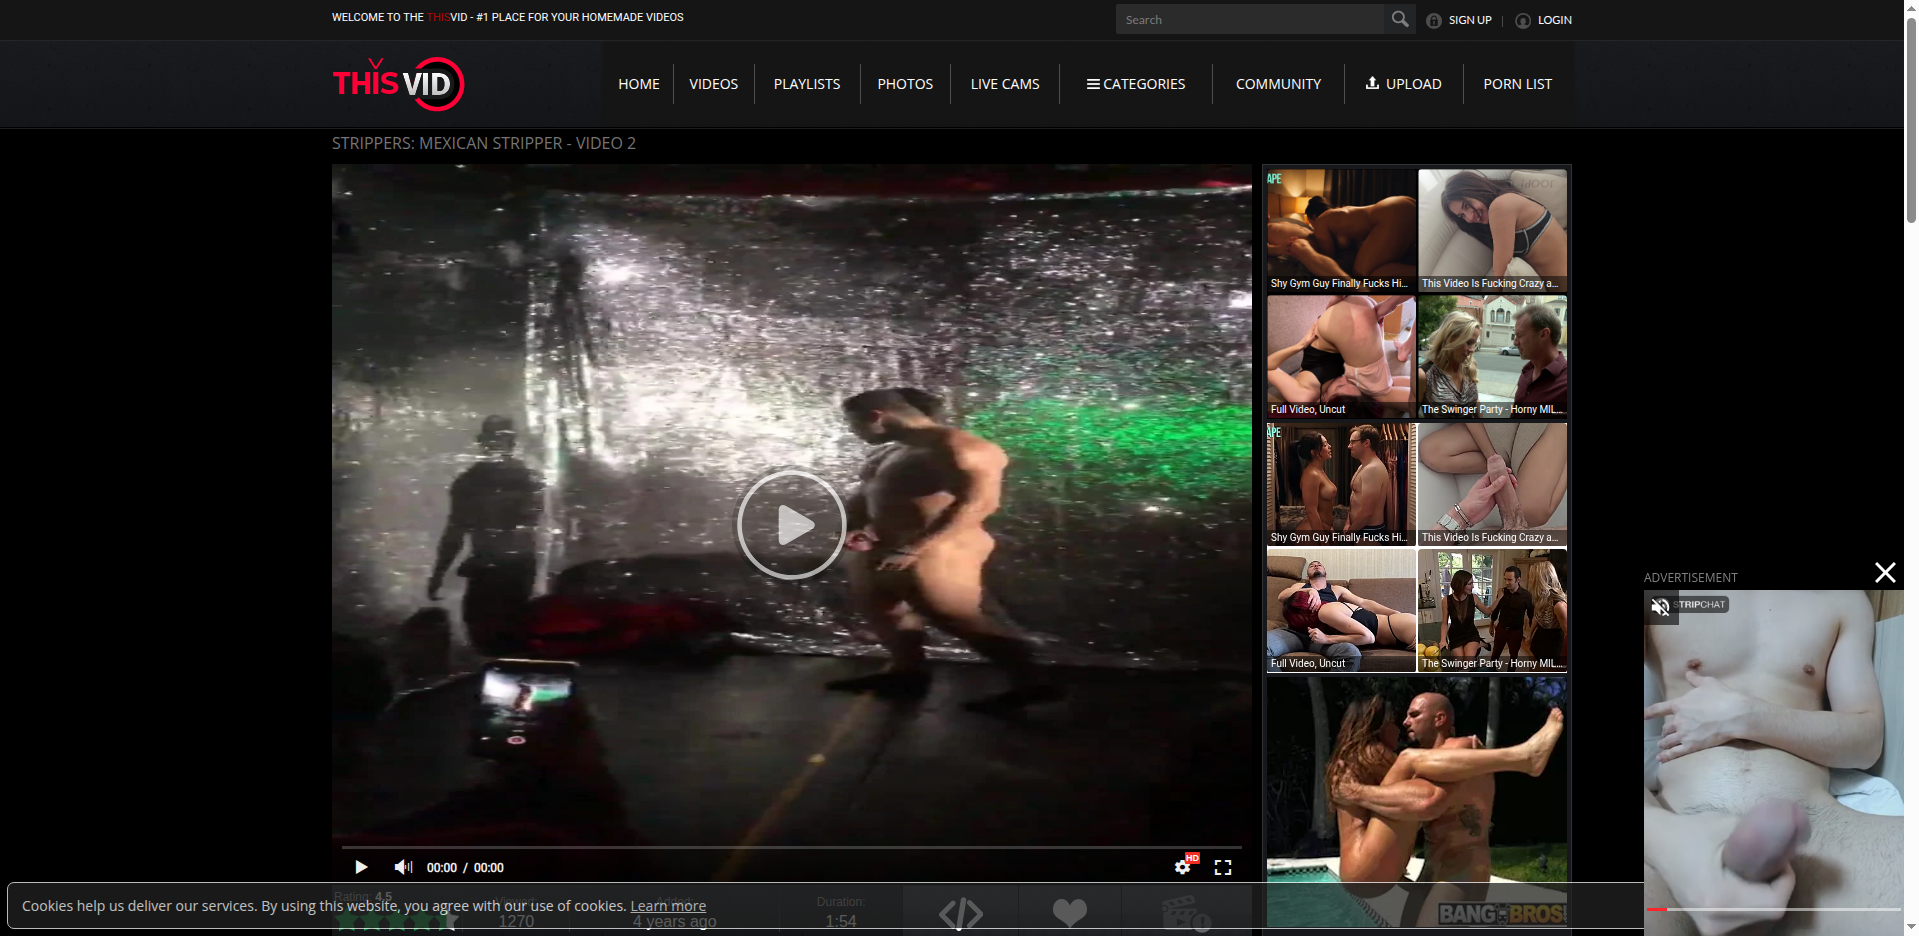Click the UPLOAD button with arrow icon

click(1404, 84)
